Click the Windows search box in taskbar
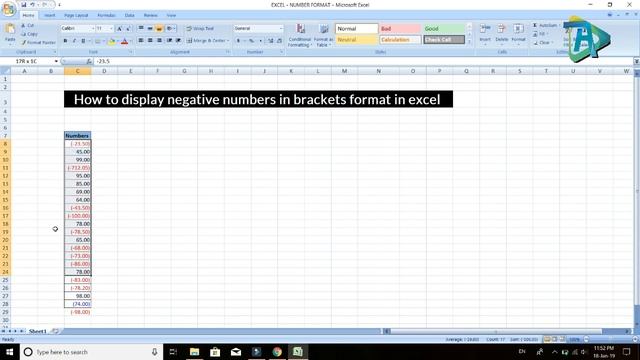The image size is (640, 360). 91,352
